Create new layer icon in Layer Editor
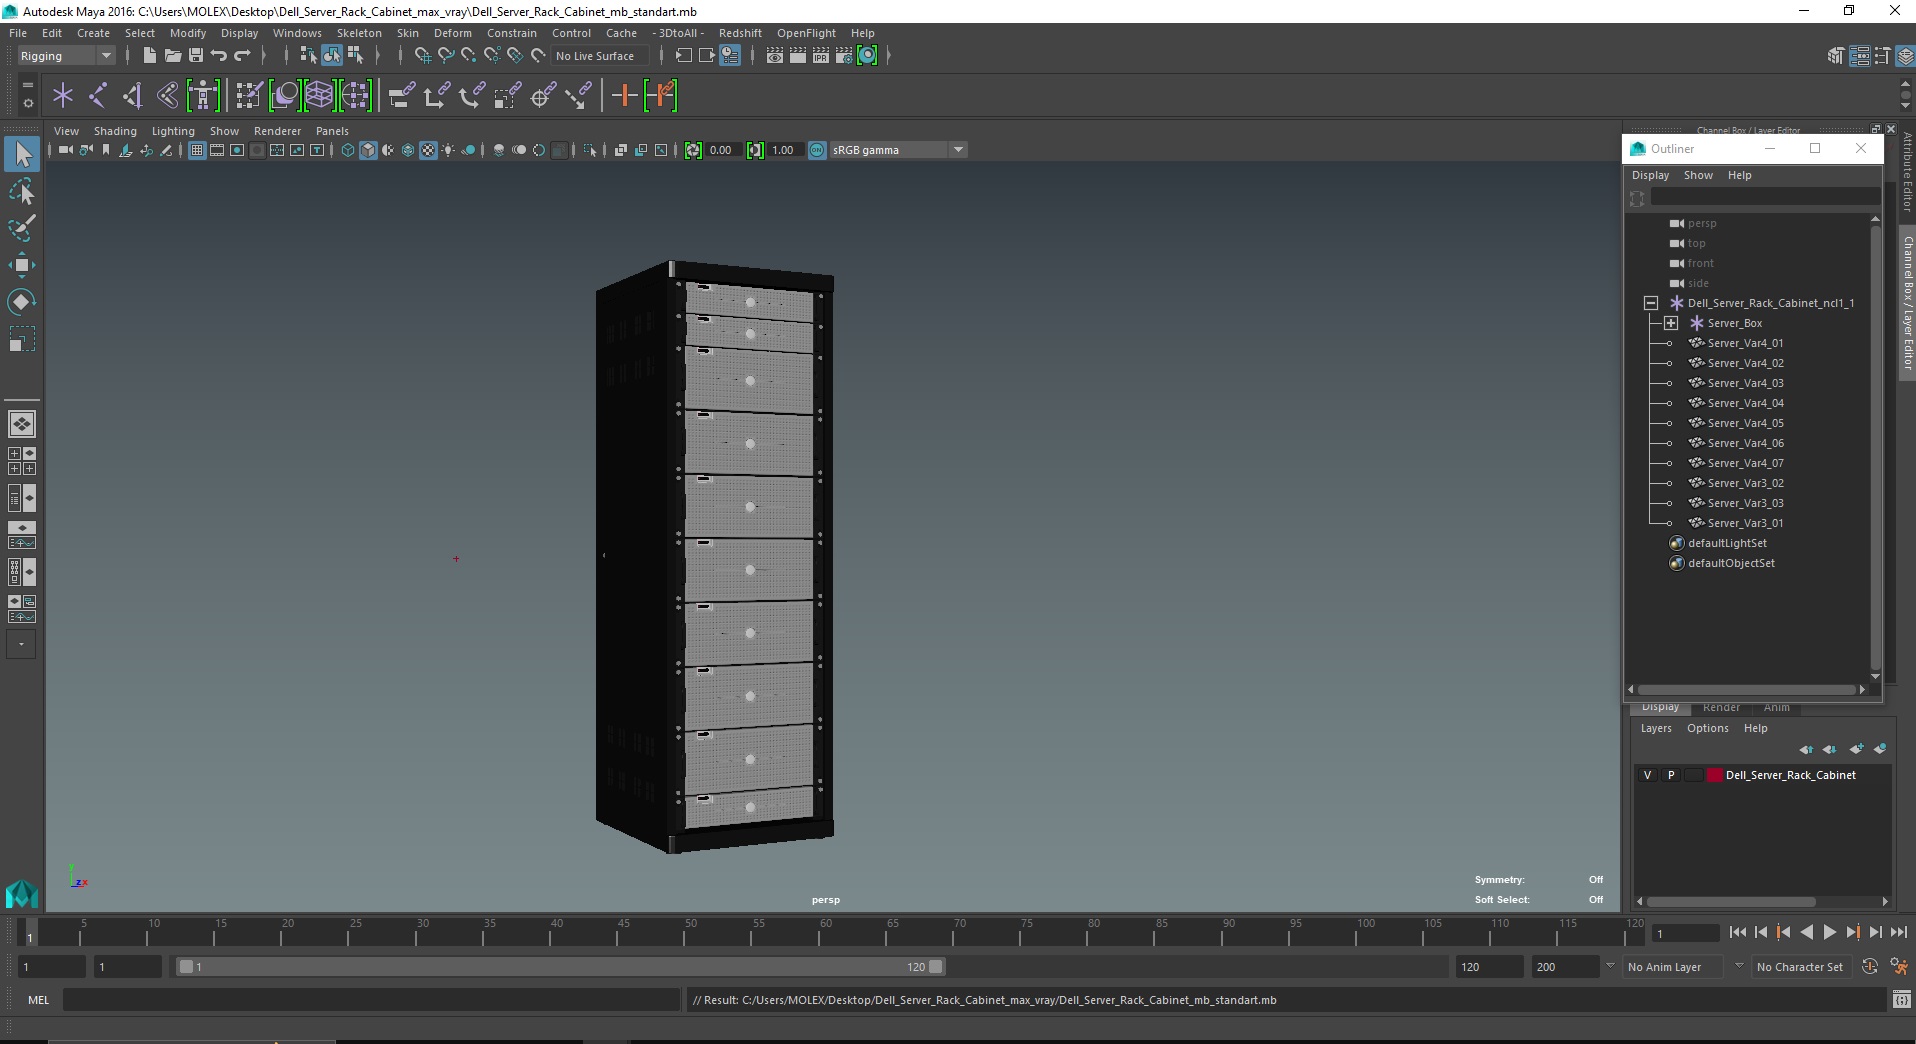Viewport: 1916px width, 1044px height. coord(1856,749)
